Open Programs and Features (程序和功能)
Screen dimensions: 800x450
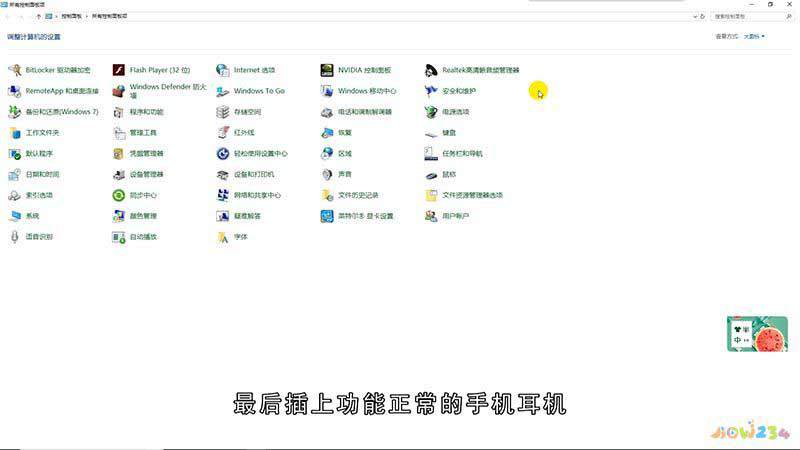click(138, 112)
